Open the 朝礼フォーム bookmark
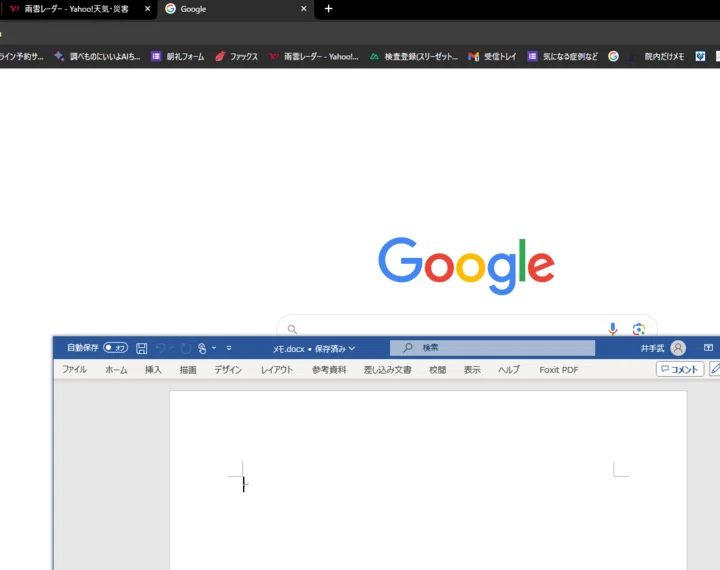The image size is (720, 570). [x=178, y=56]
